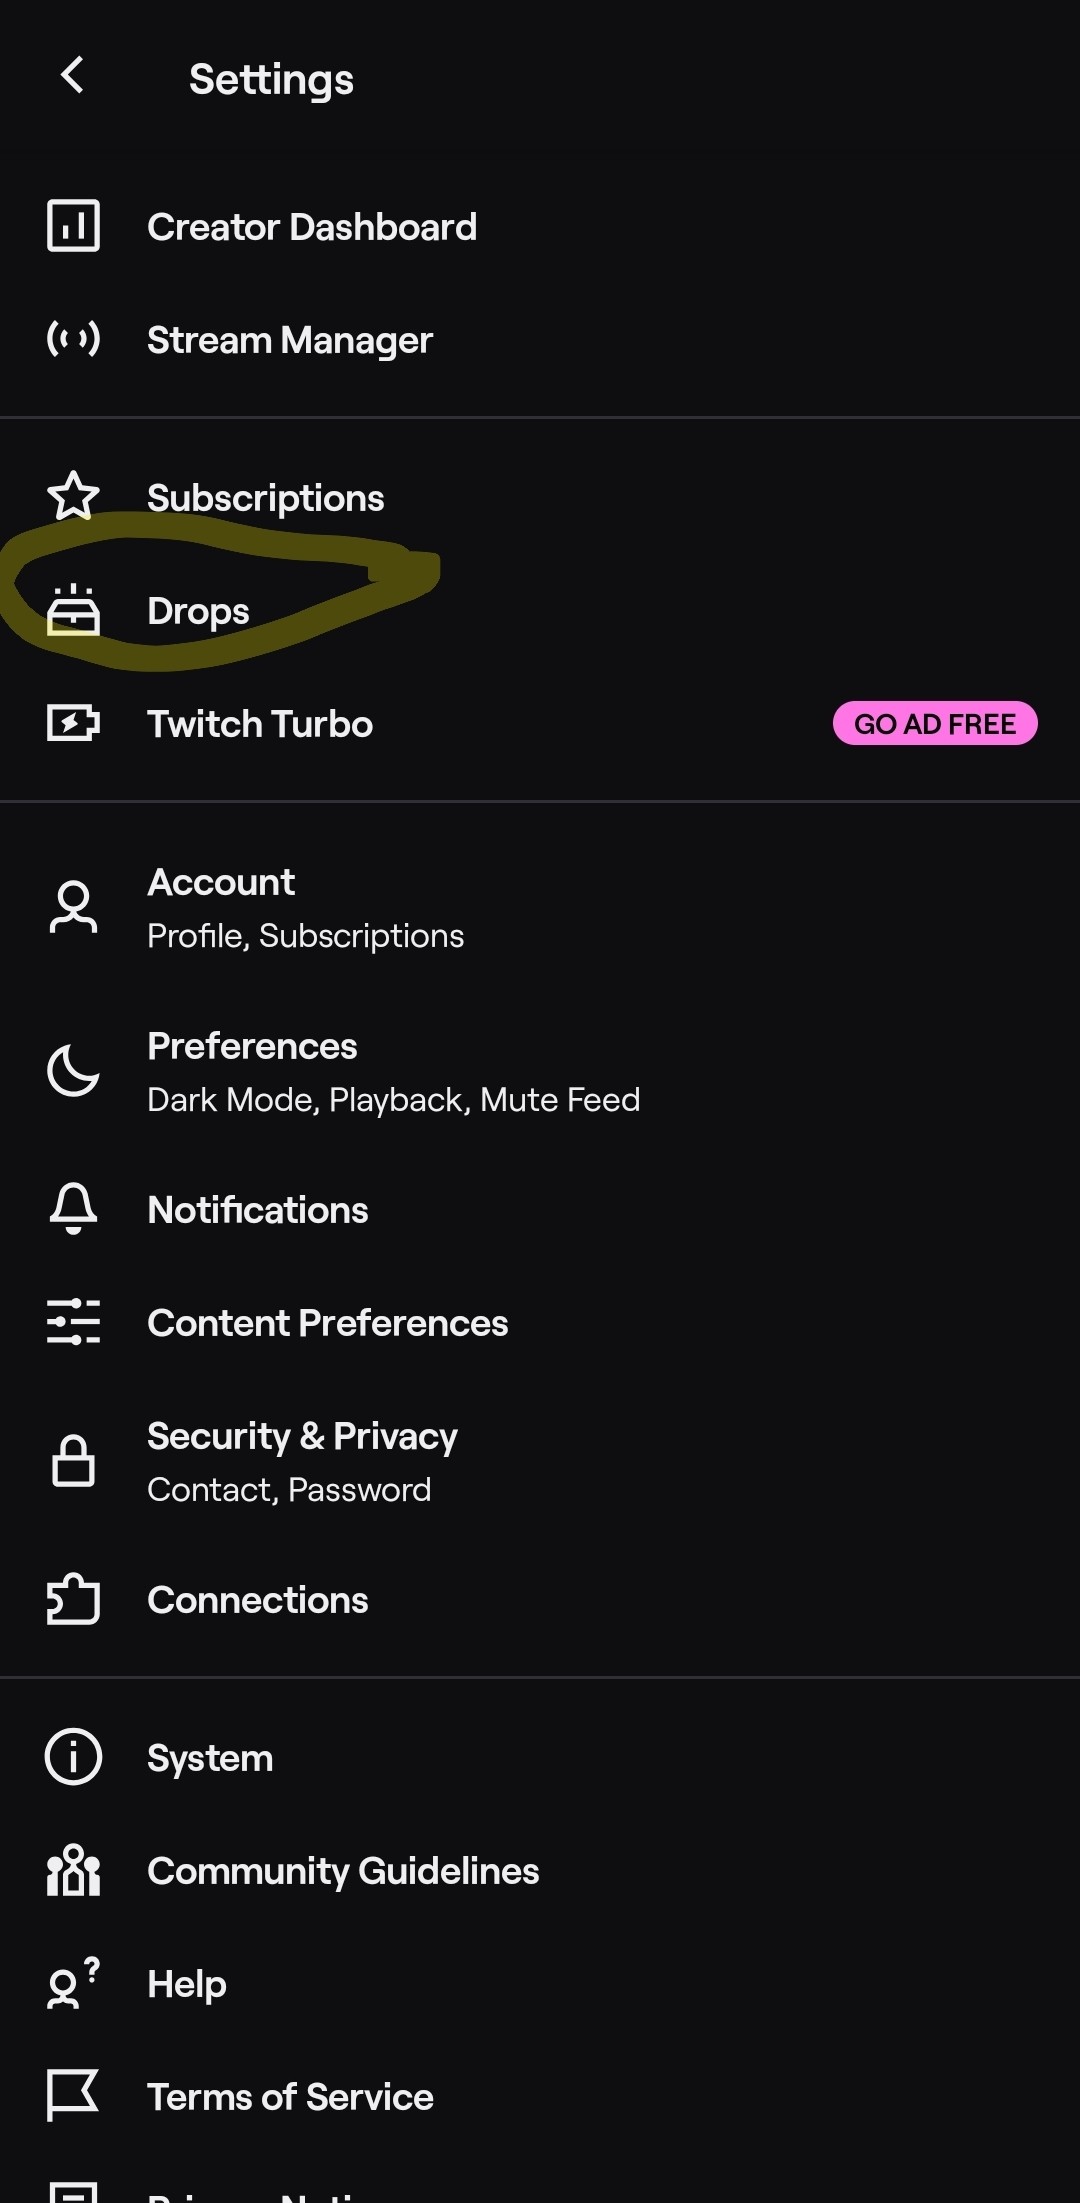1080x2203 pixels.
Task: Tap the Stream Manager broadcast icon
Action: click(73, 339)
